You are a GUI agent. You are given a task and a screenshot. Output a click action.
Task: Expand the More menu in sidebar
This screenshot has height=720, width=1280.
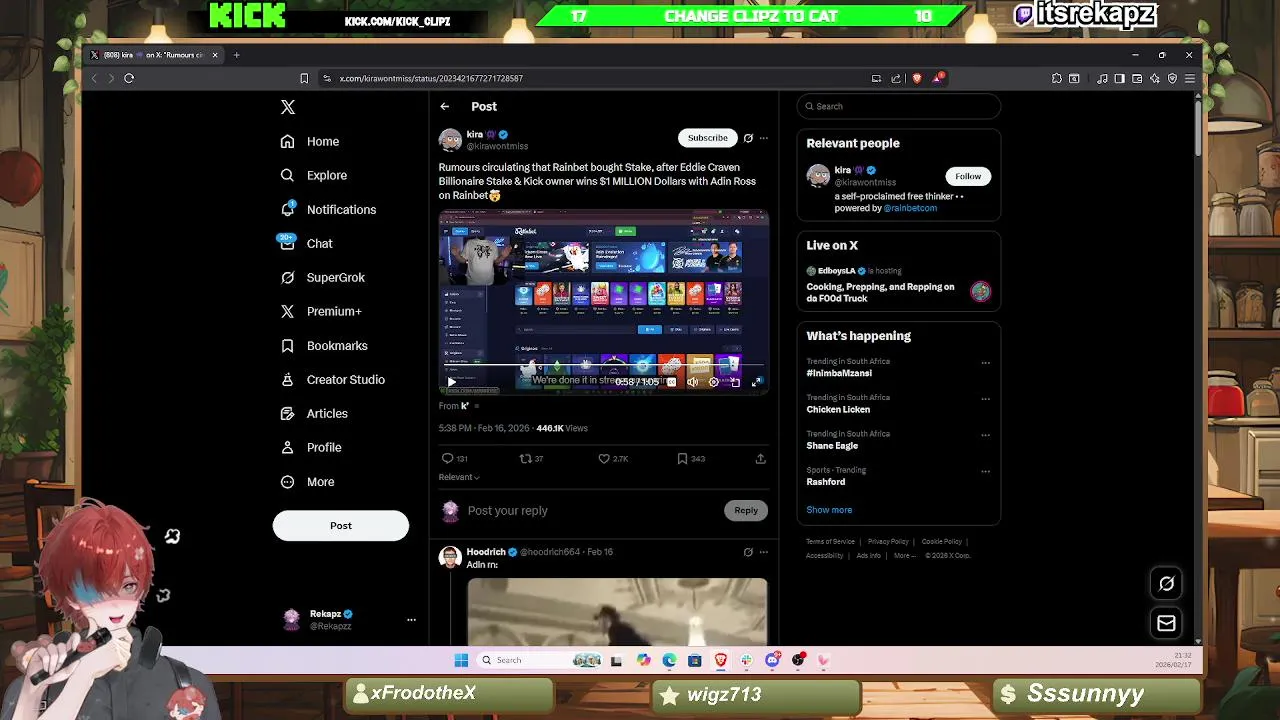coord(307,482)
